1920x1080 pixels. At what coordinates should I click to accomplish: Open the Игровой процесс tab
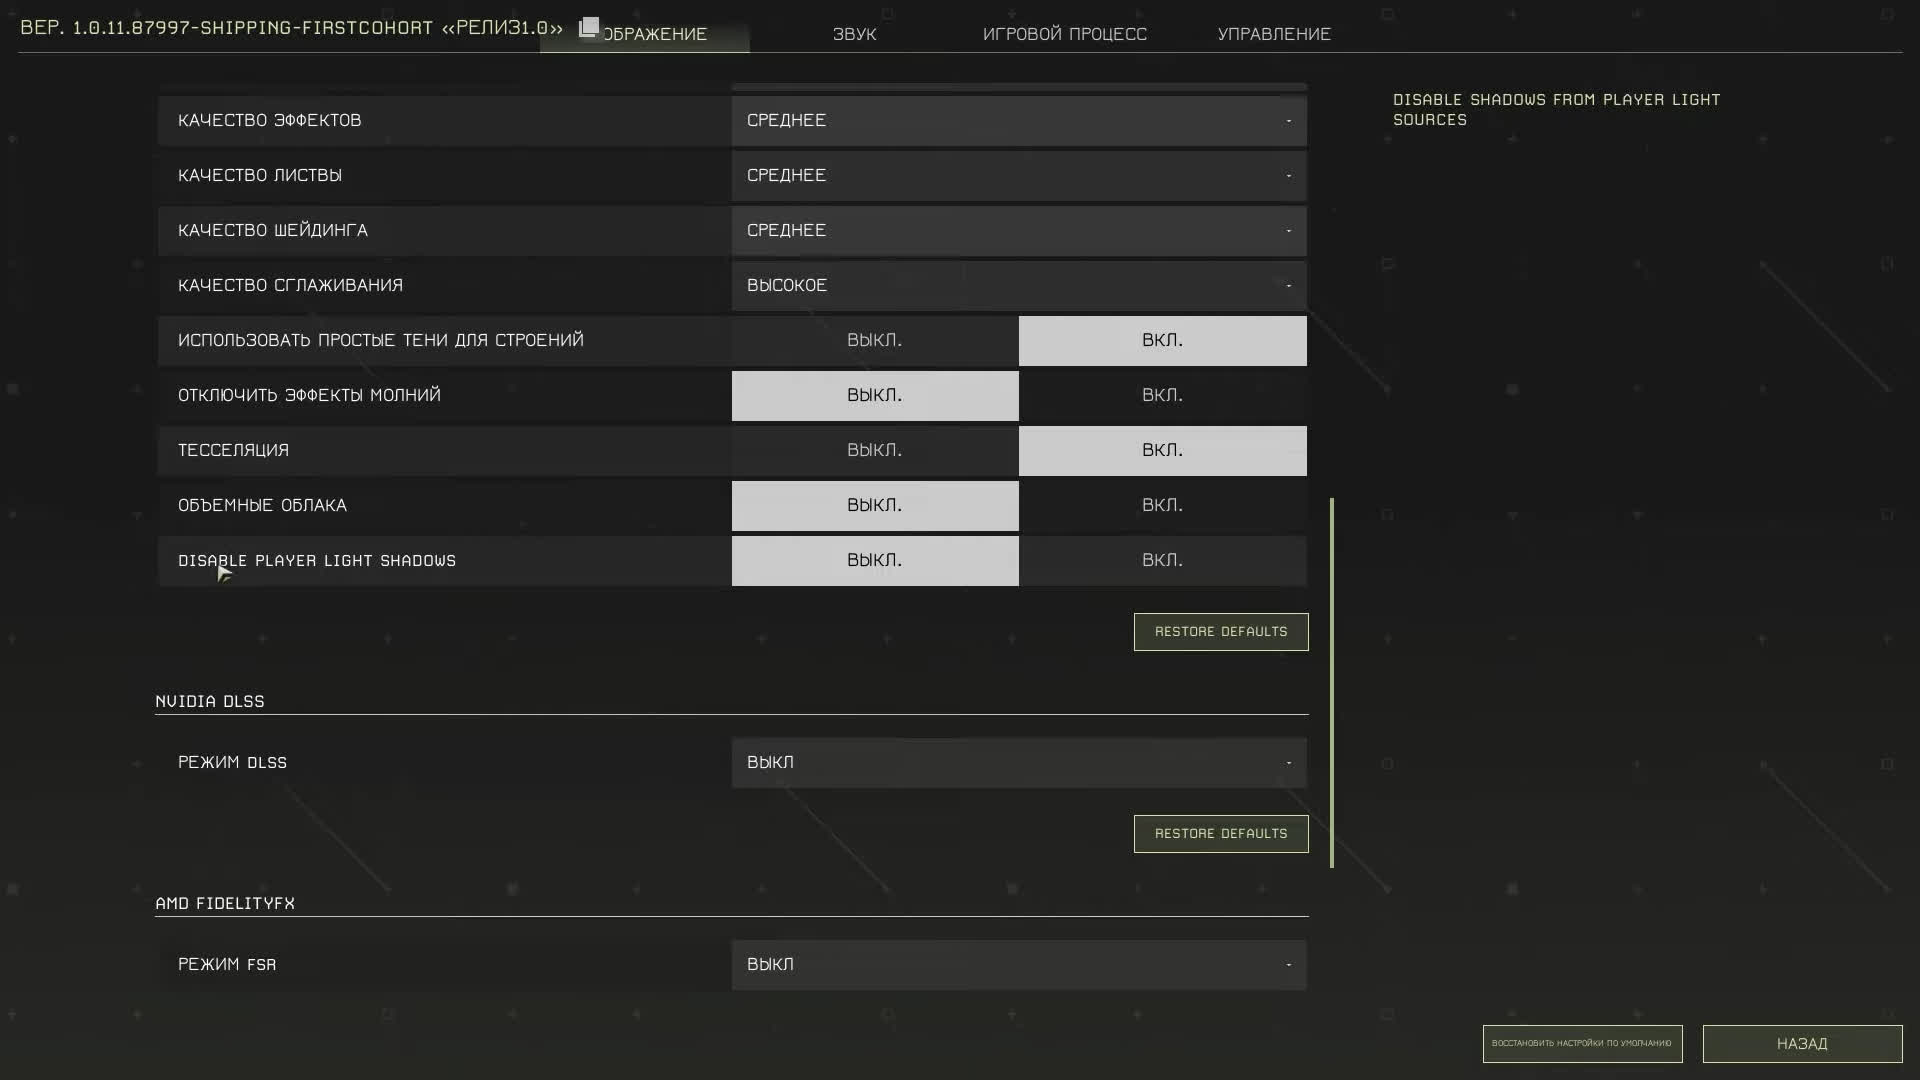pyautogui.click(x=1064, y=34)
